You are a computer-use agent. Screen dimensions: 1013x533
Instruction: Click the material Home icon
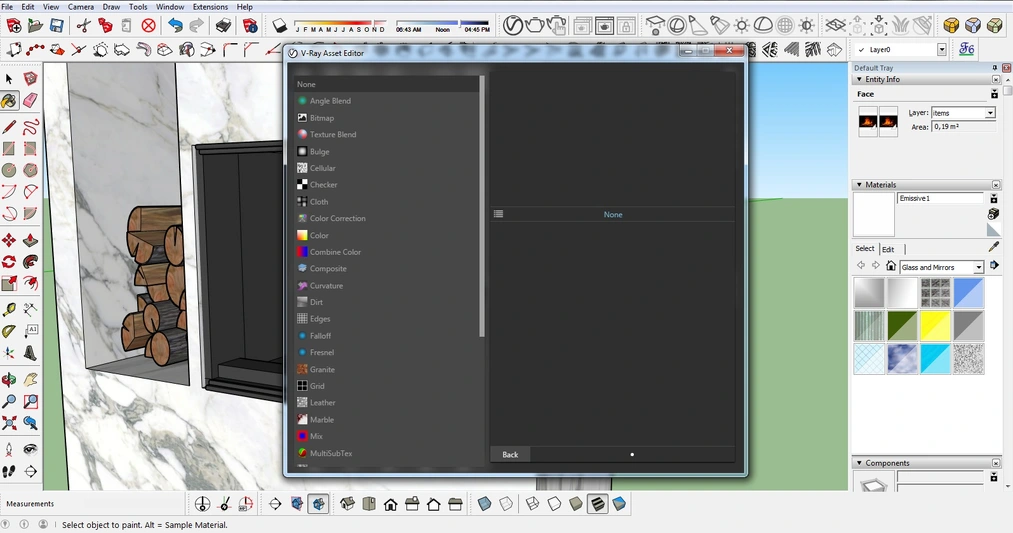(891, 266)
